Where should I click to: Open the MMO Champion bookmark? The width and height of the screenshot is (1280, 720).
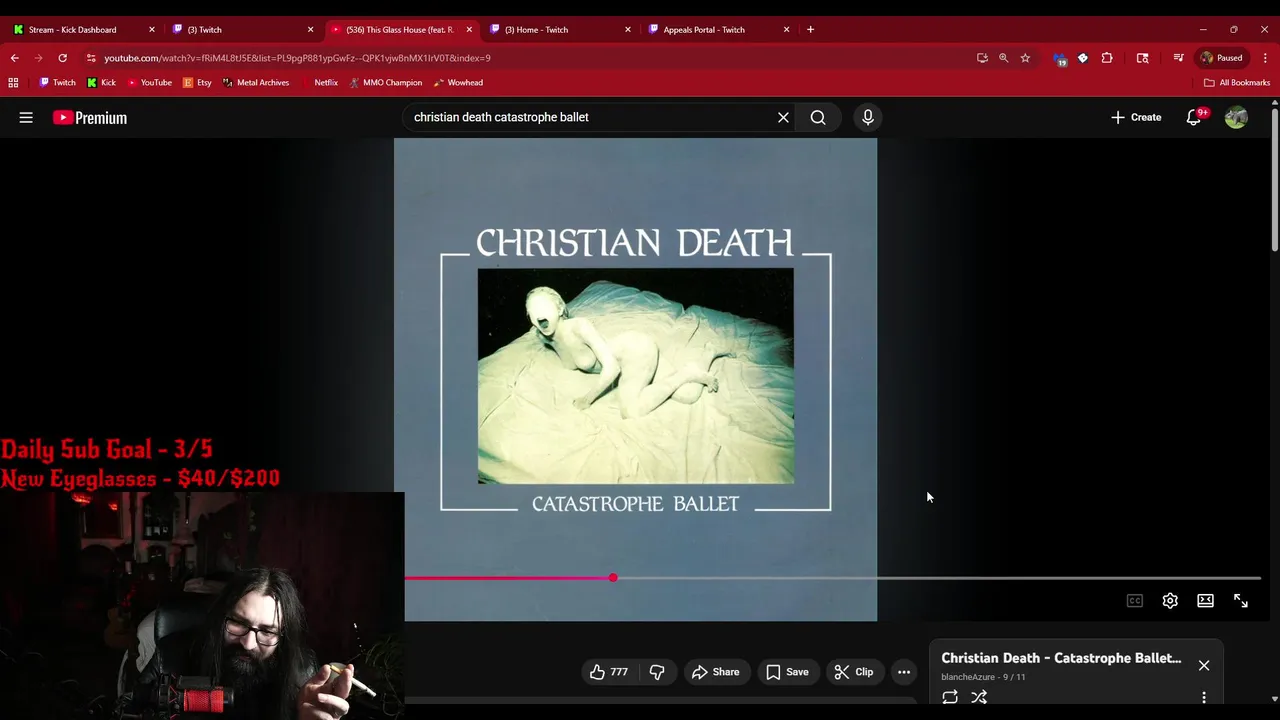pyautogui.click(x=385, y=83)
